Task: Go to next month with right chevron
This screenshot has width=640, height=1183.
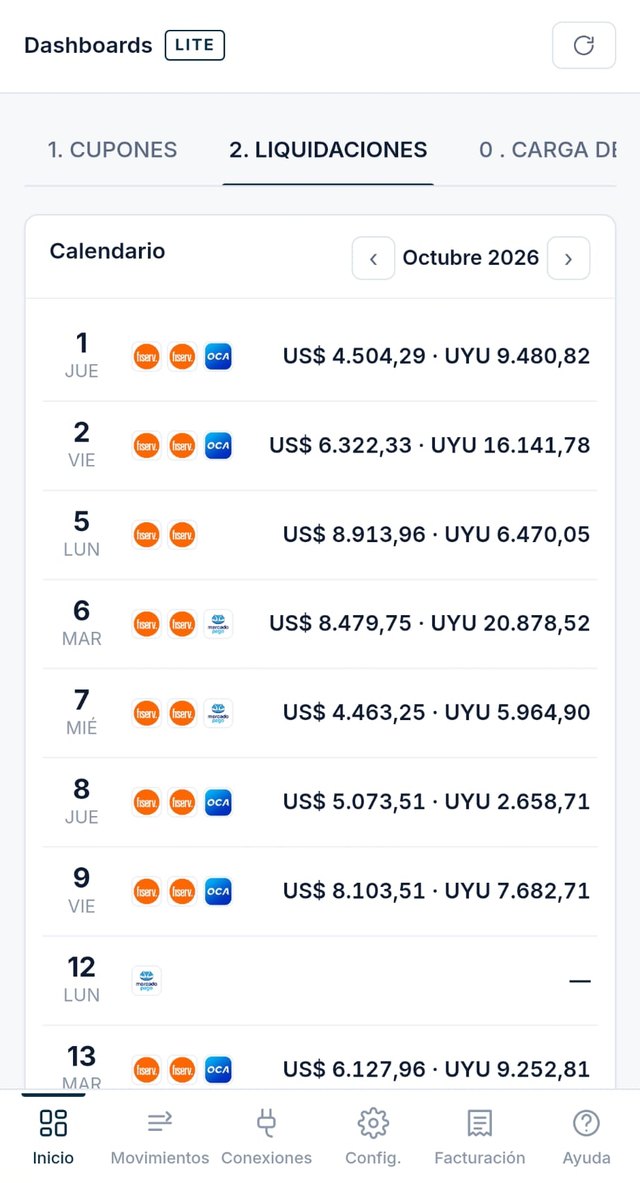Action: point(568,258)
